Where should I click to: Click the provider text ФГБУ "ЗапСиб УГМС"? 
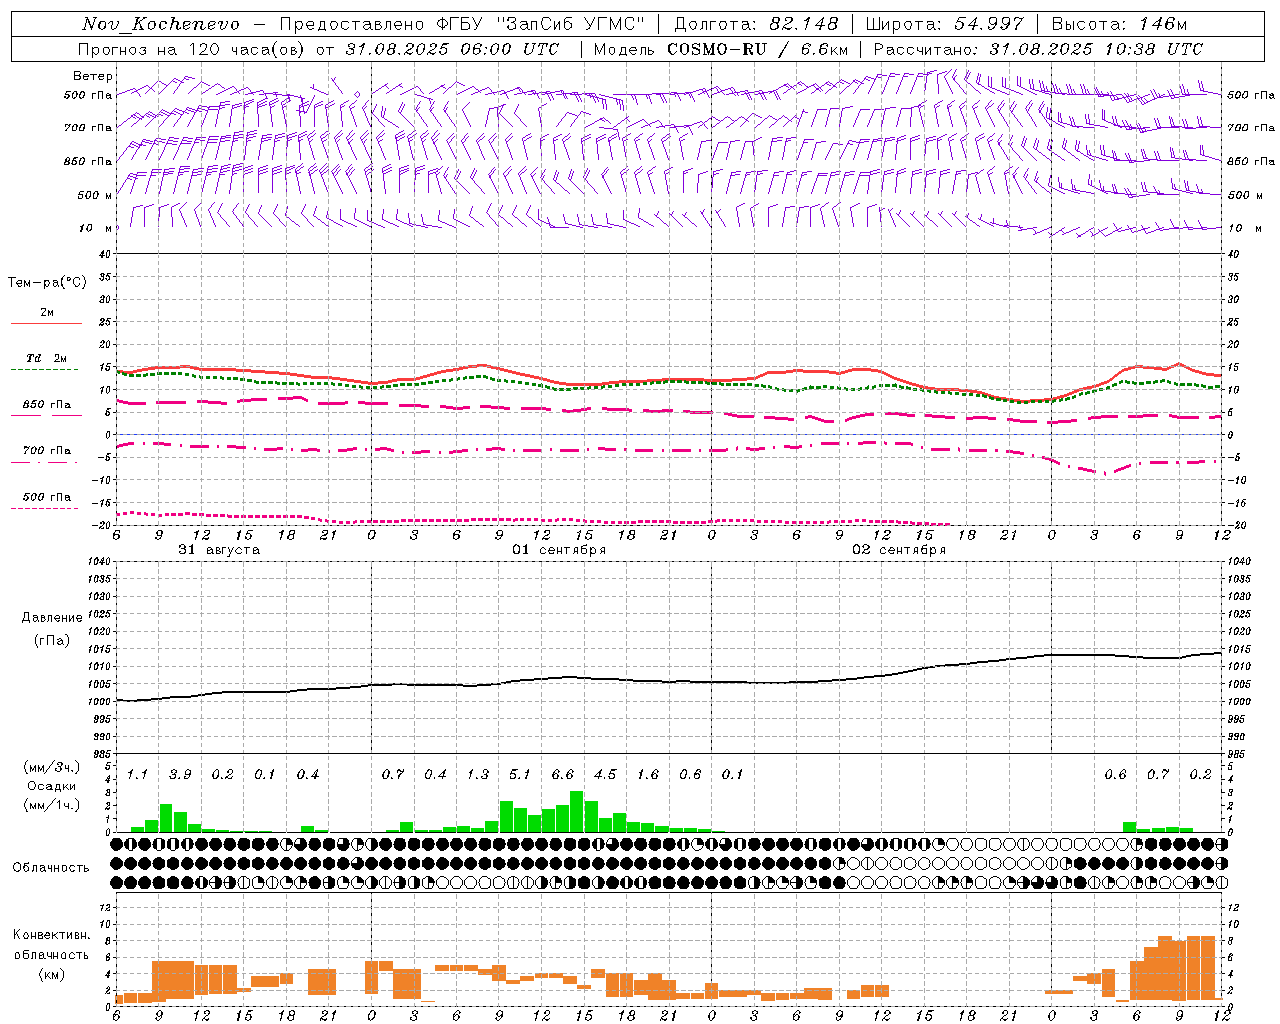[541, 24]
